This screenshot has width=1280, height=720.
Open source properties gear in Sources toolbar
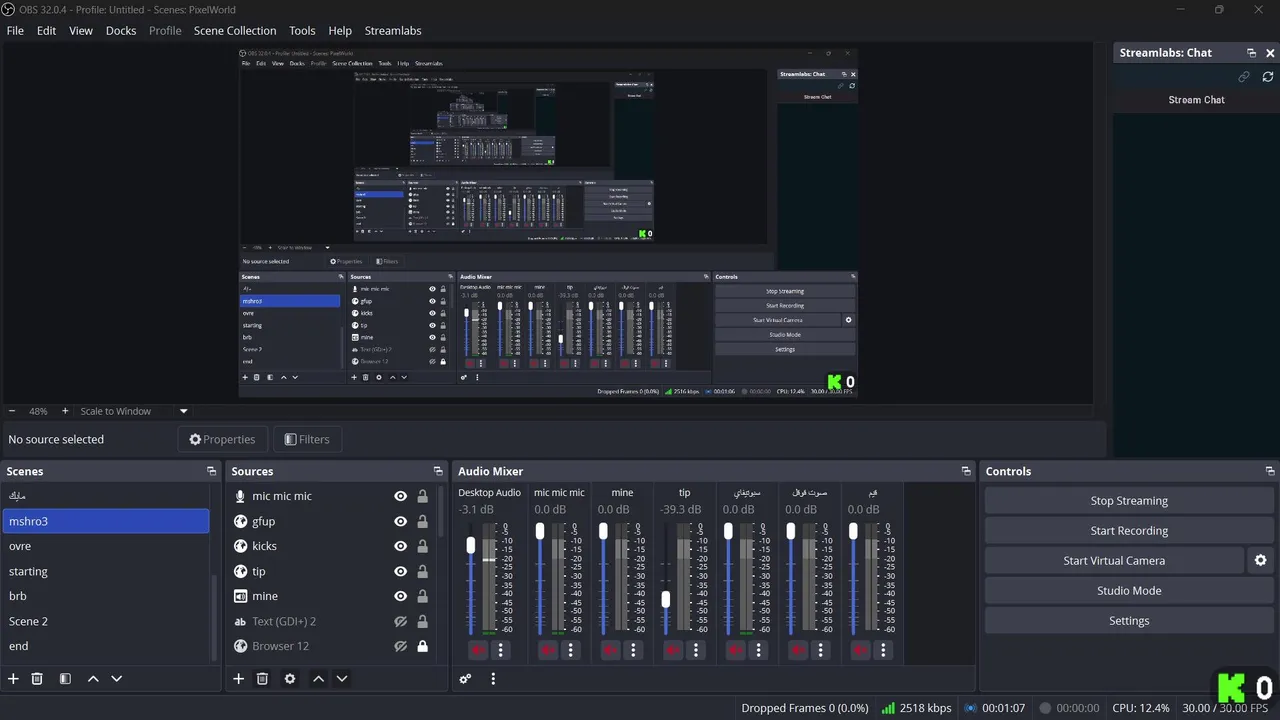(290, 679)
